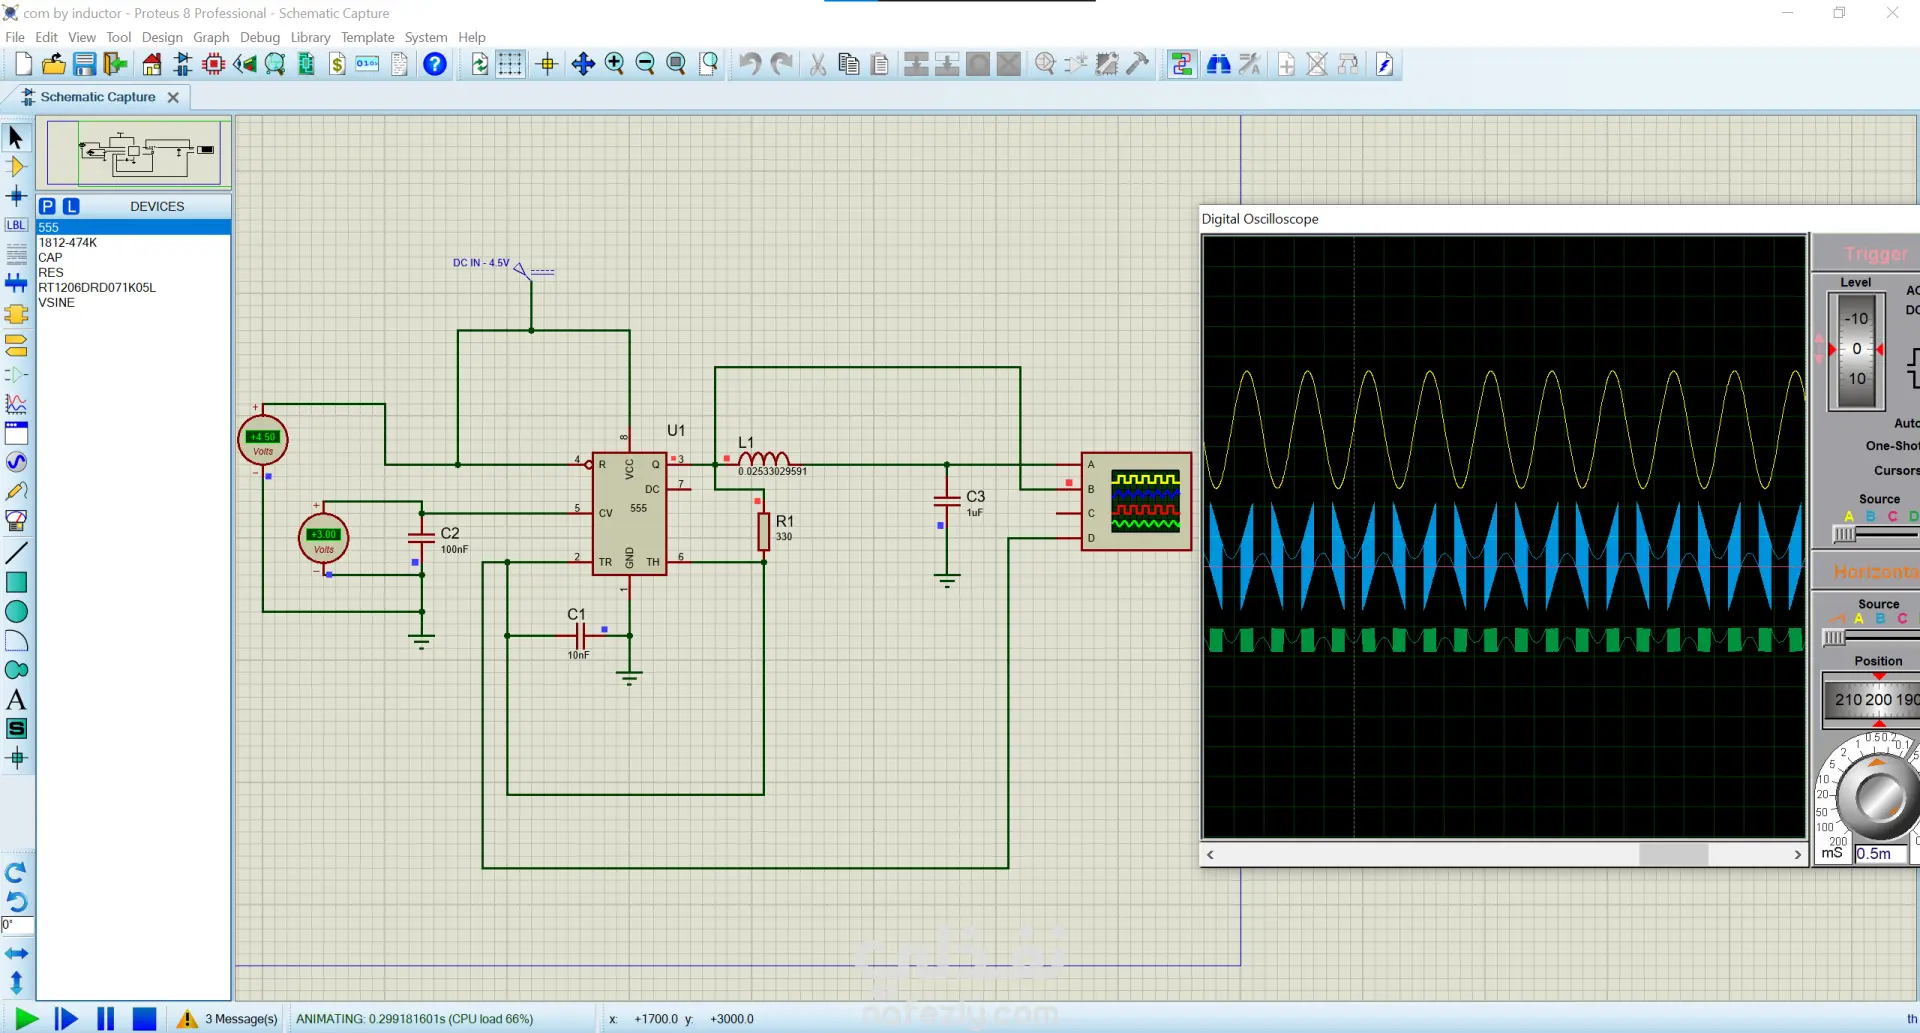Click the Save Project disk icon

[x=84, y=64]
